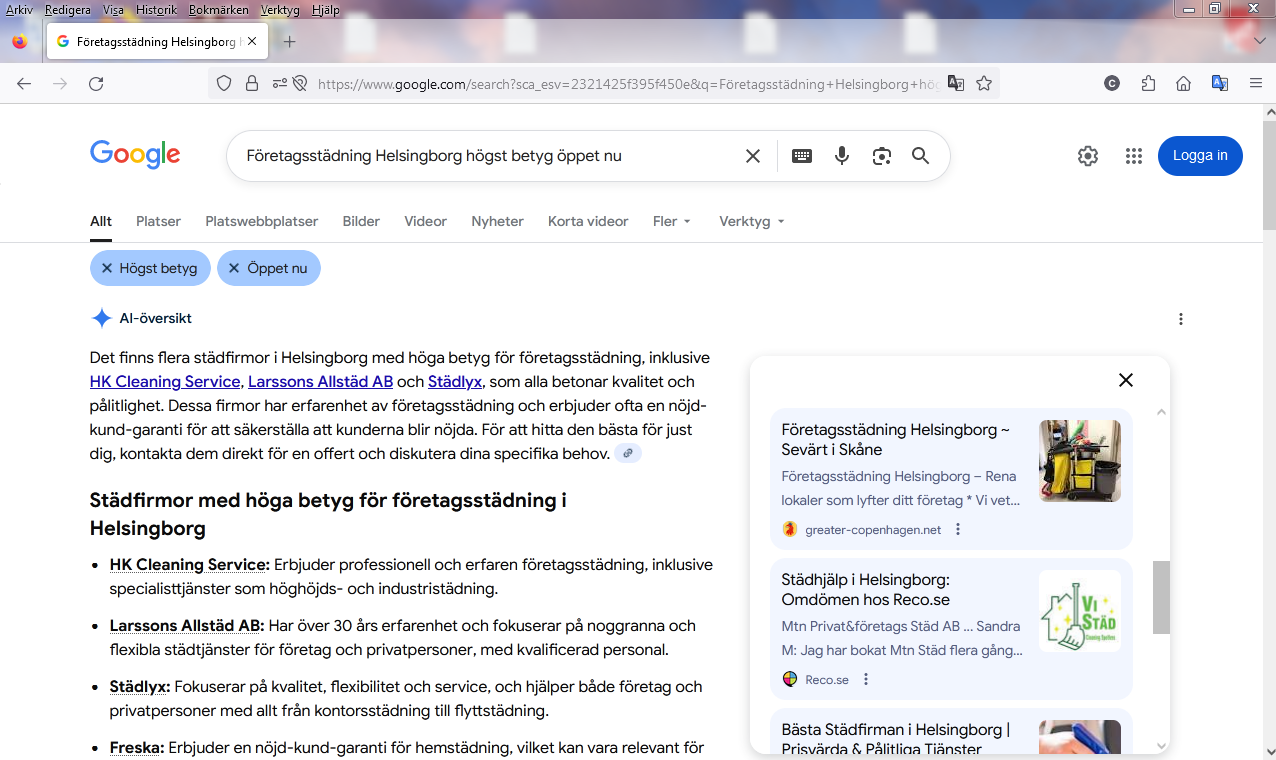The width and height of the screenshot is (1276, 760).
Task: Open the Firefox hamburger application menu
Action: coord(1255,84)
